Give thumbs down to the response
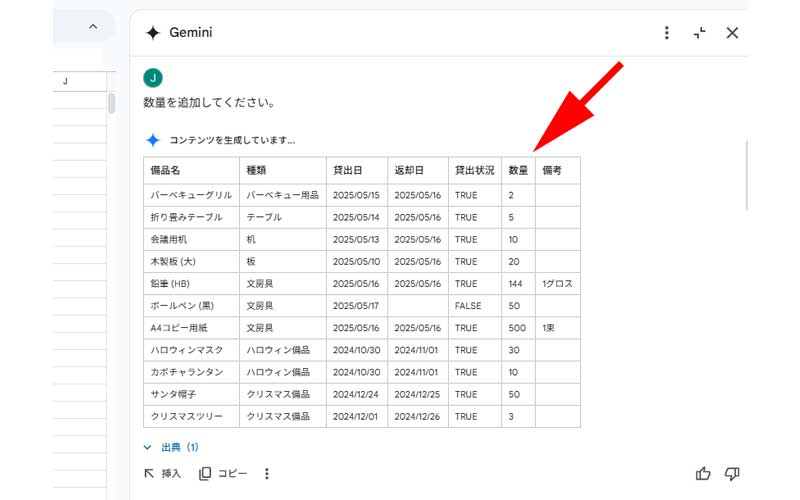Image resolution: width=800 pixels, height=500 pixels. coord(732,473)
